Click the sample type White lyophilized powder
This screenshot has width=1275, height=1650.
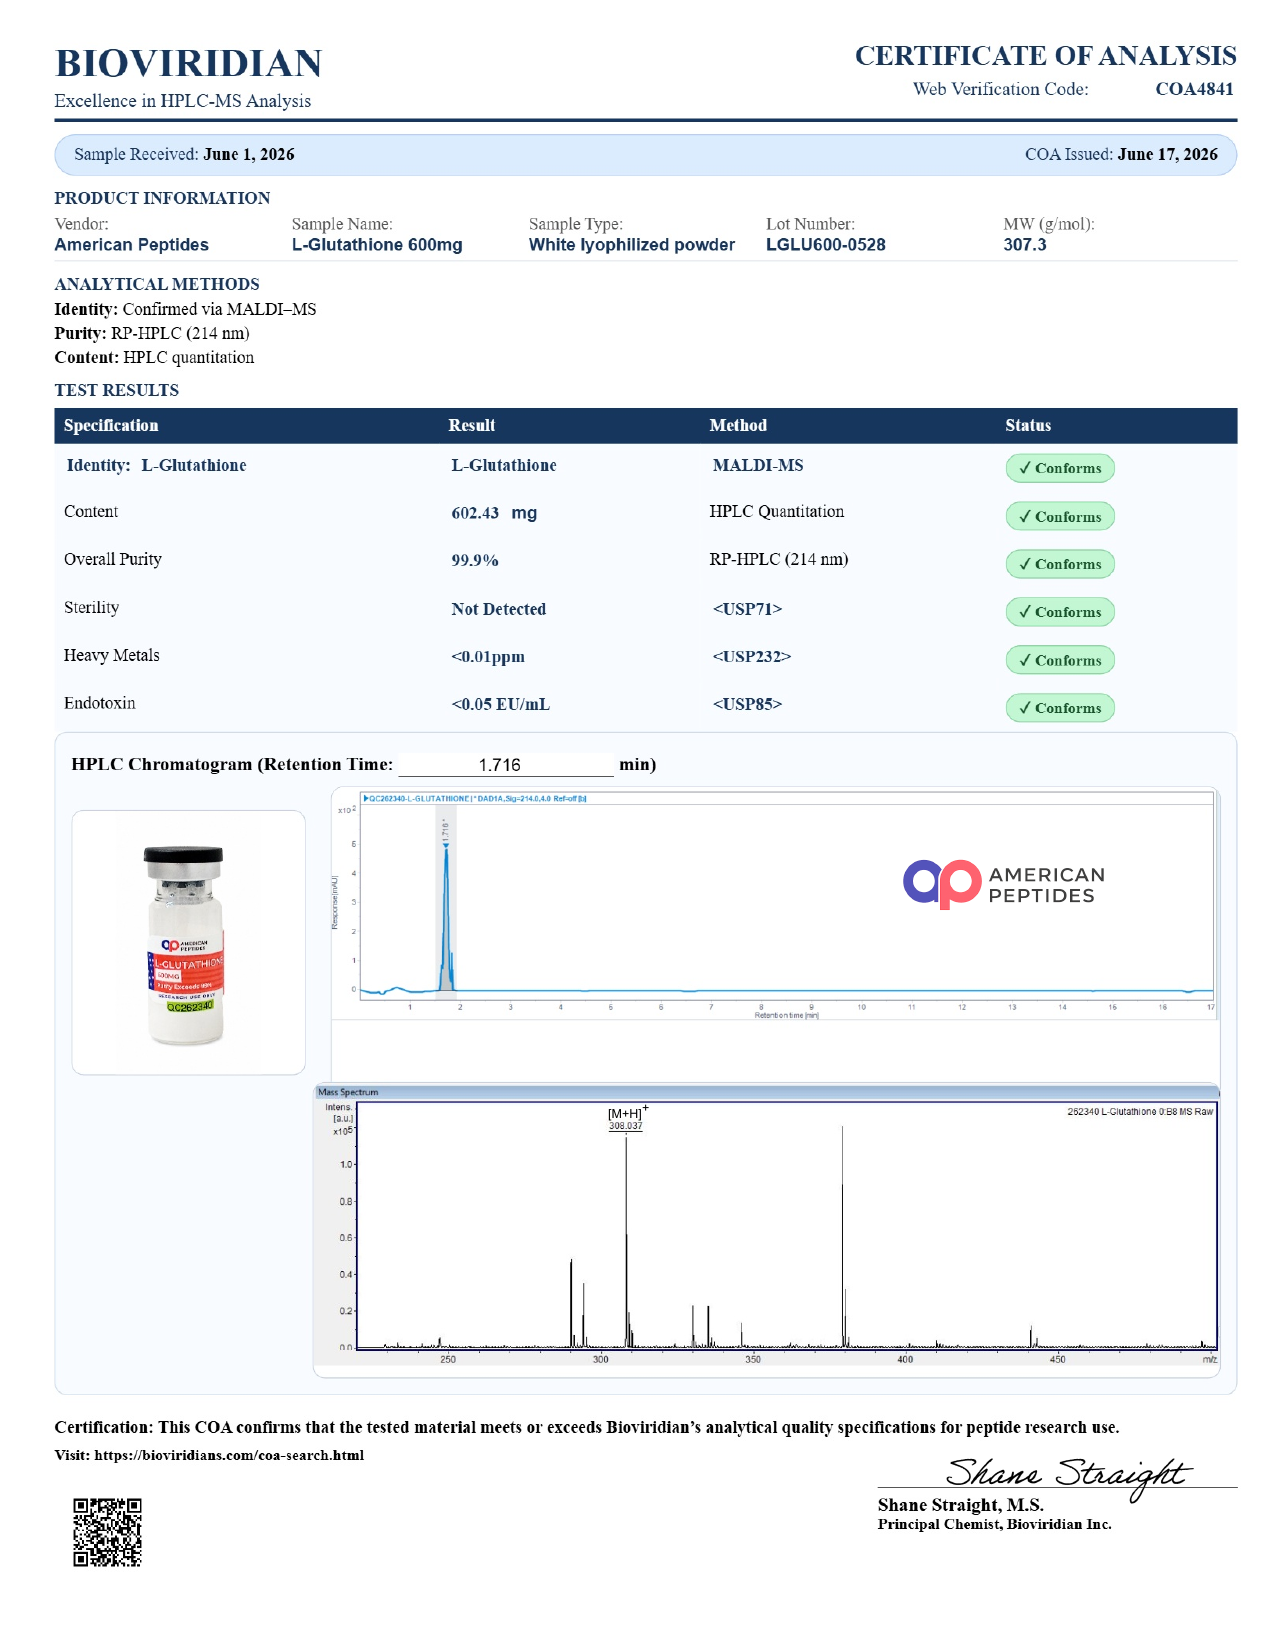tap(632, 245)
